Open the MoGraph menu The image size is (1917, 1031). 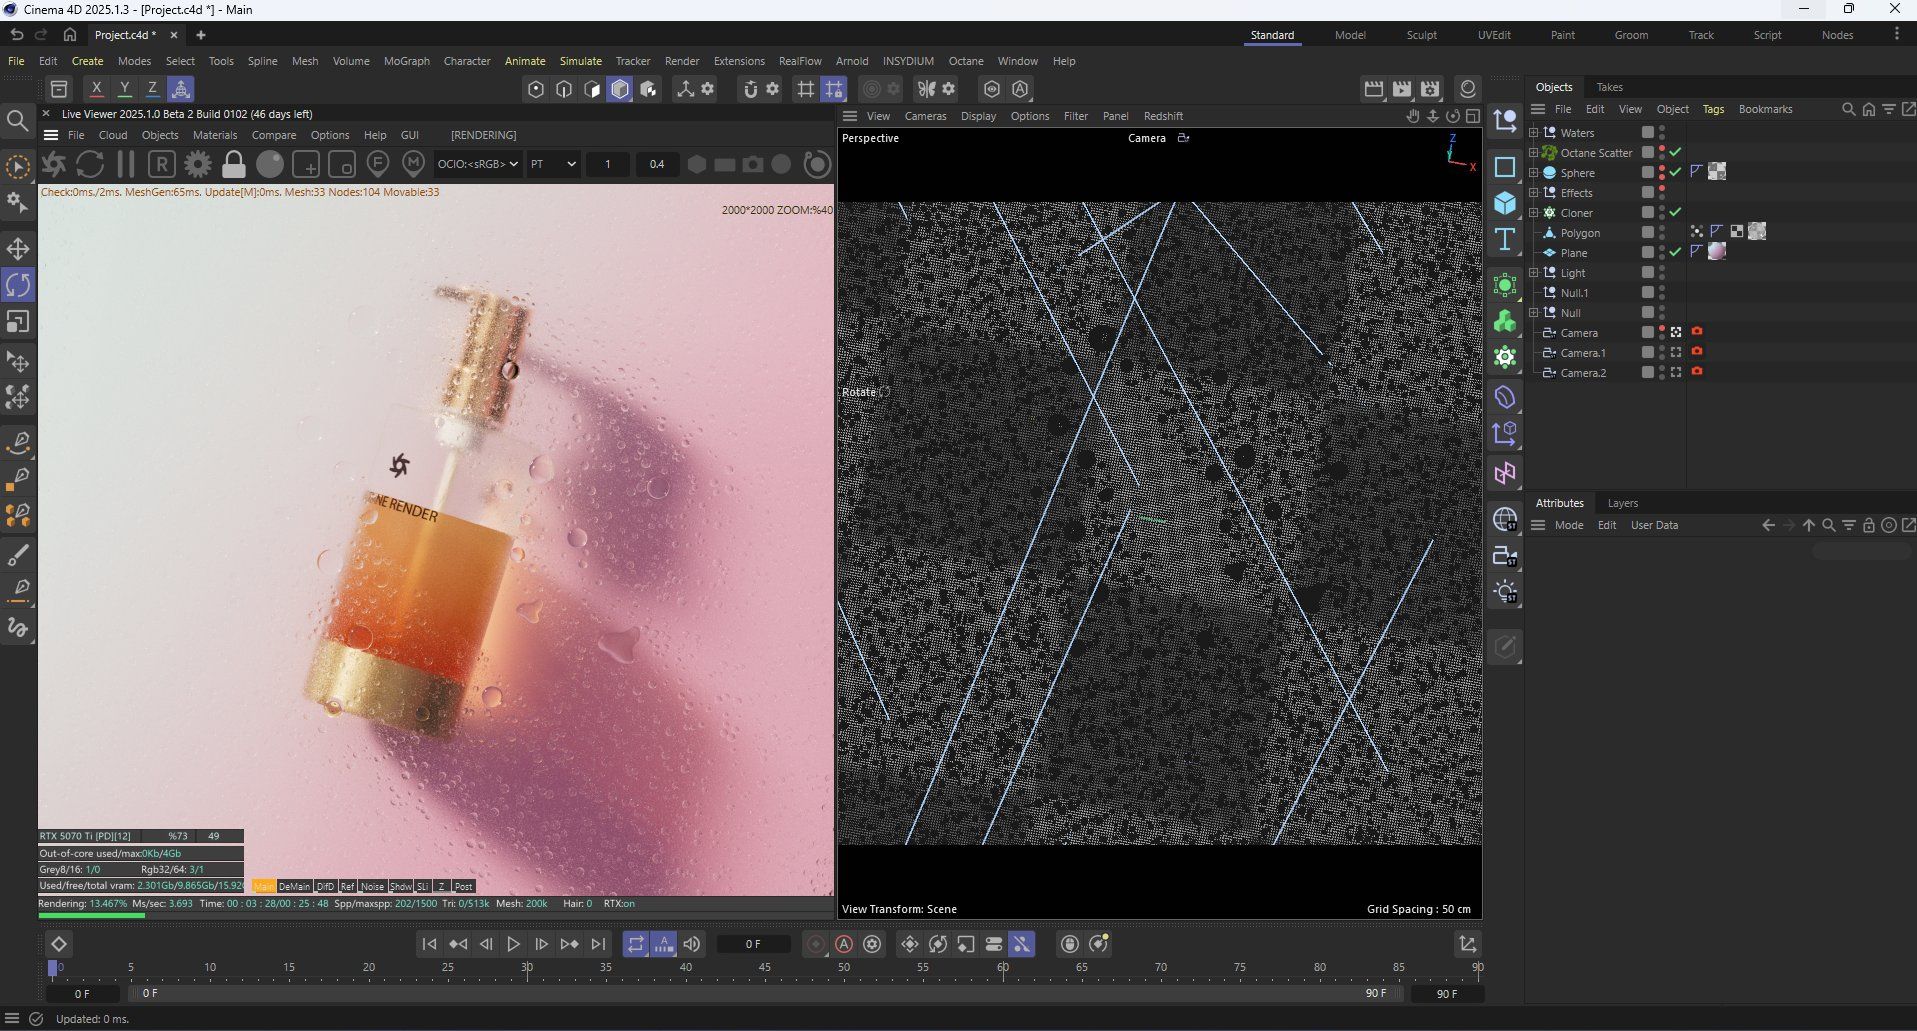click(x=407, y=61)
